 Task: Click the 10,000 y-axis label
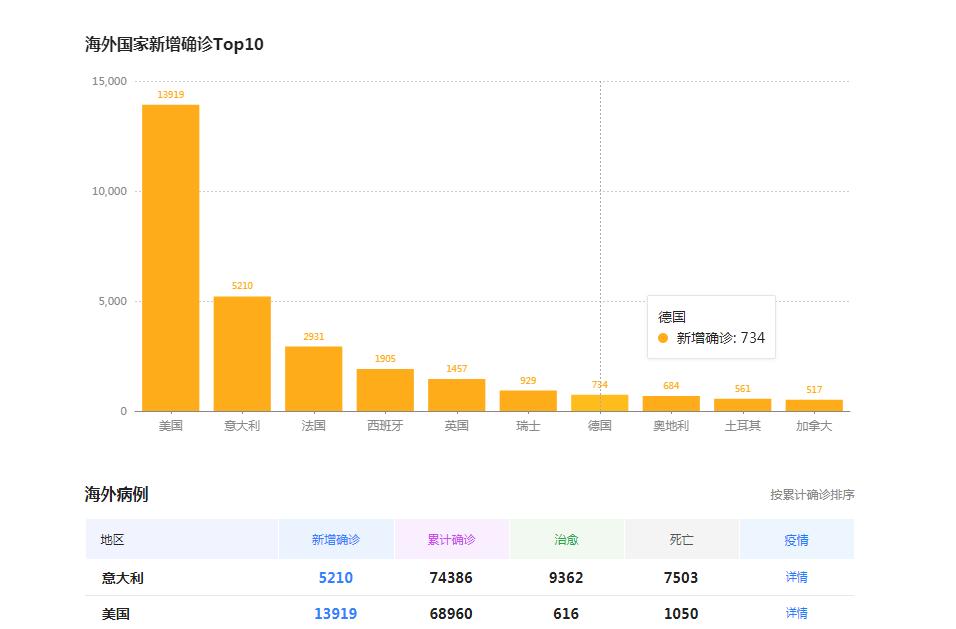pyautogui.click(x=110, y=191)
